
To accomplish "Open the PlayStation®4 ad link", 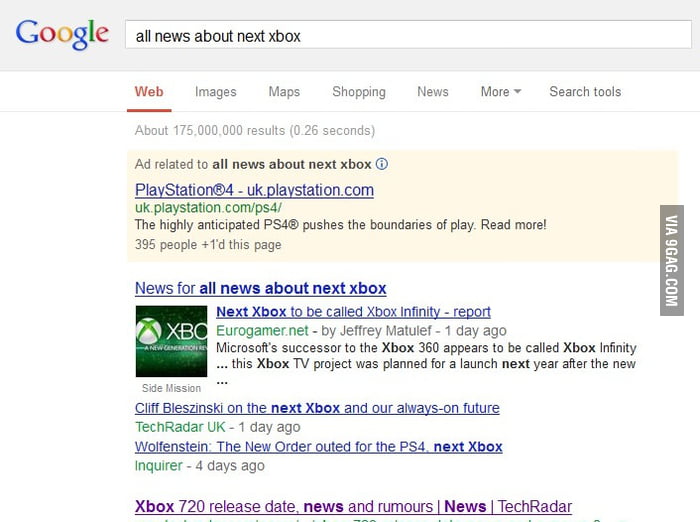I will [254, 190].
